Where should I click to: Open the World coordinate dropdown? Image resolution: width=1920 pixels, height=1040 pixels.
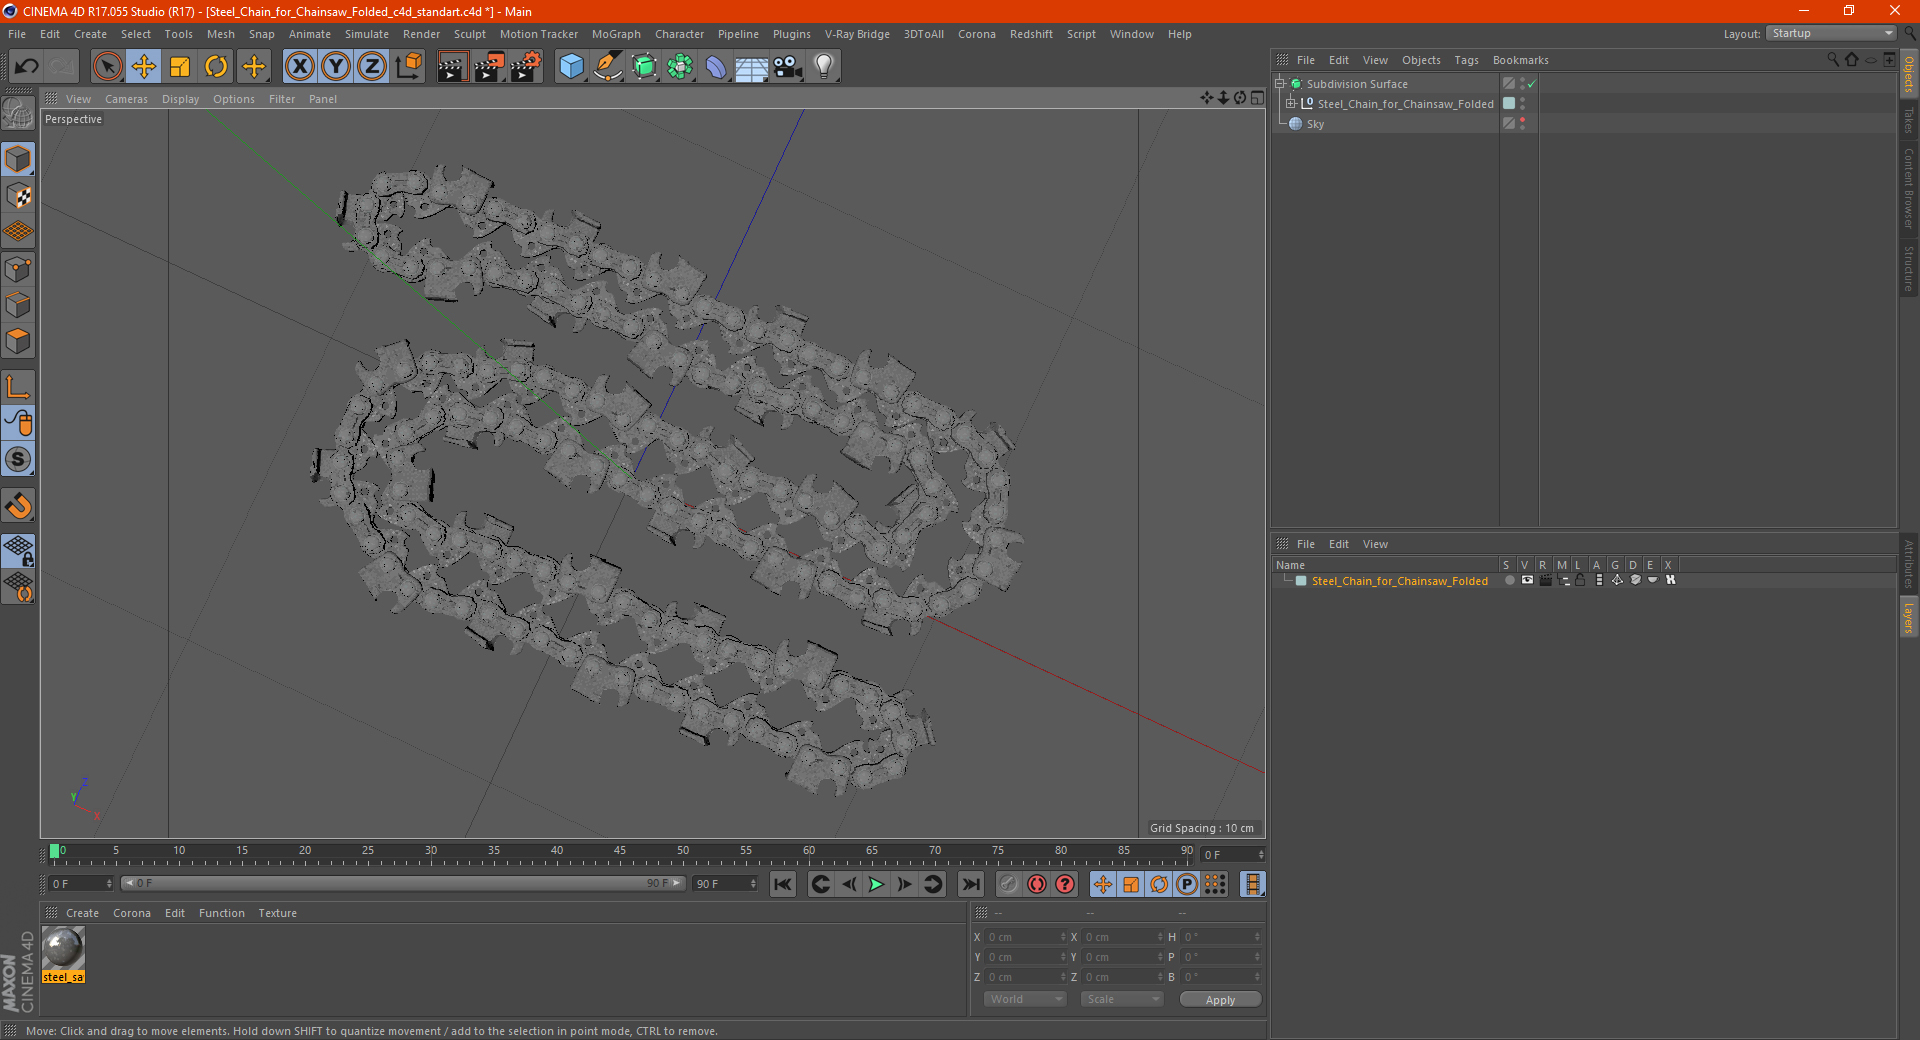coord(1025,999)
